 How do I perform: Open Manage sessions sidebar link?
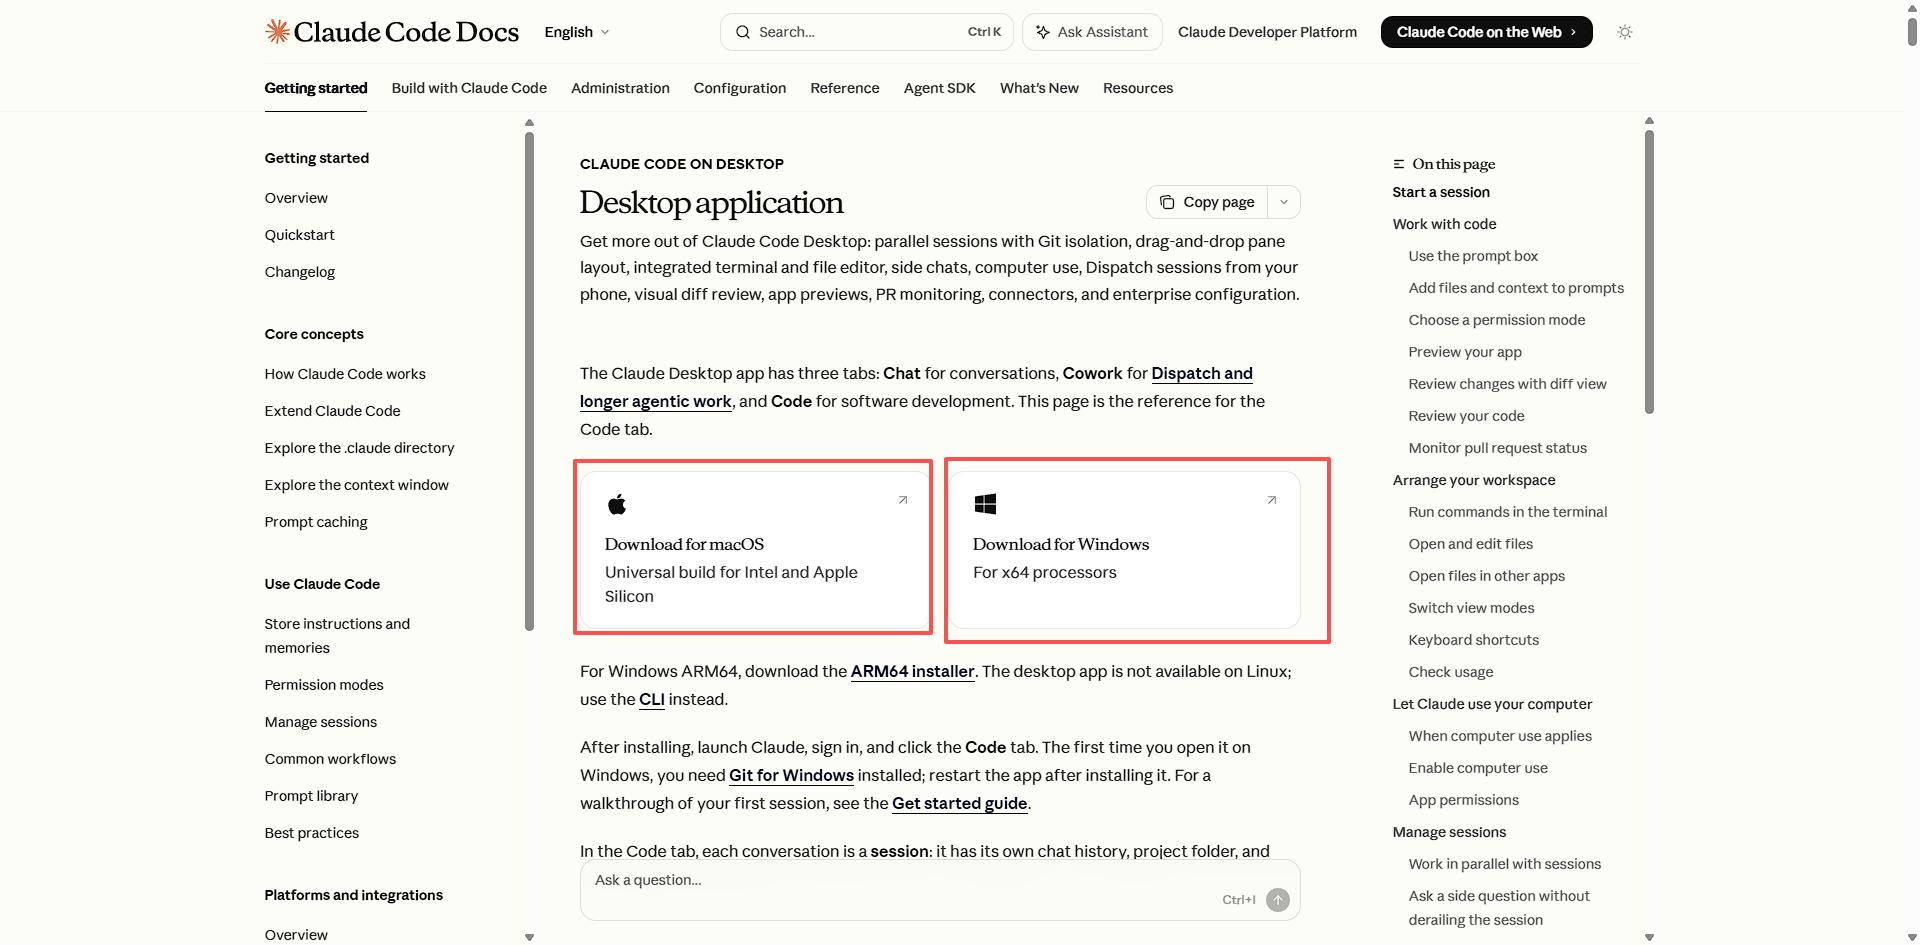tap(321, 722)
